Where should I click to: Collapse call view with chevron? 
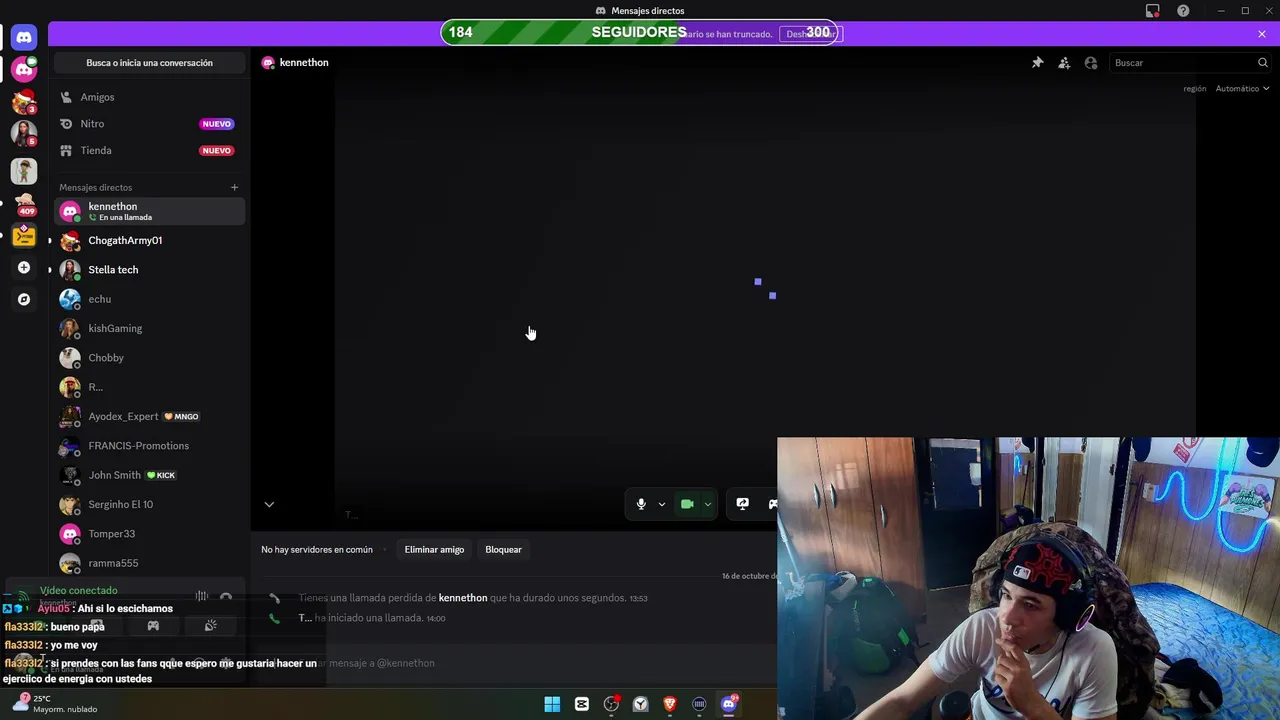click(269, 505)
